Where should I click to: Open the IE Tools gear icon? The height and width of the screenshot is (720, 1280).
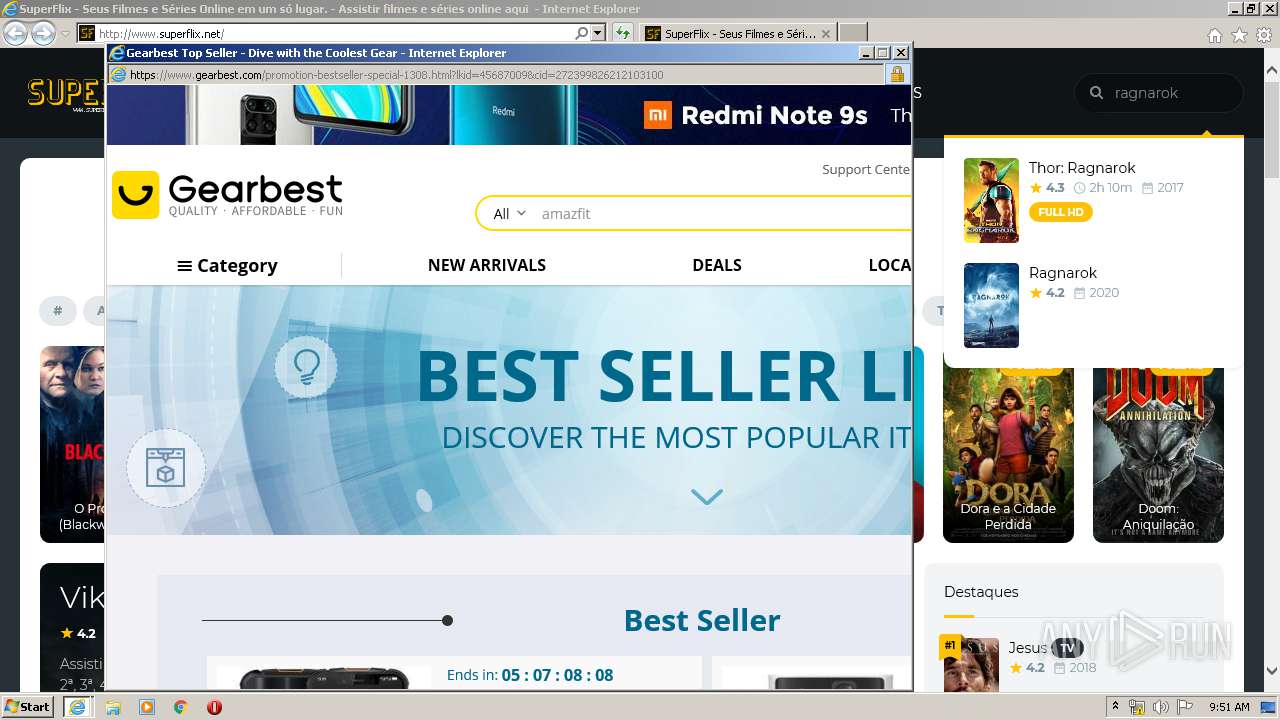point(1264,35)
